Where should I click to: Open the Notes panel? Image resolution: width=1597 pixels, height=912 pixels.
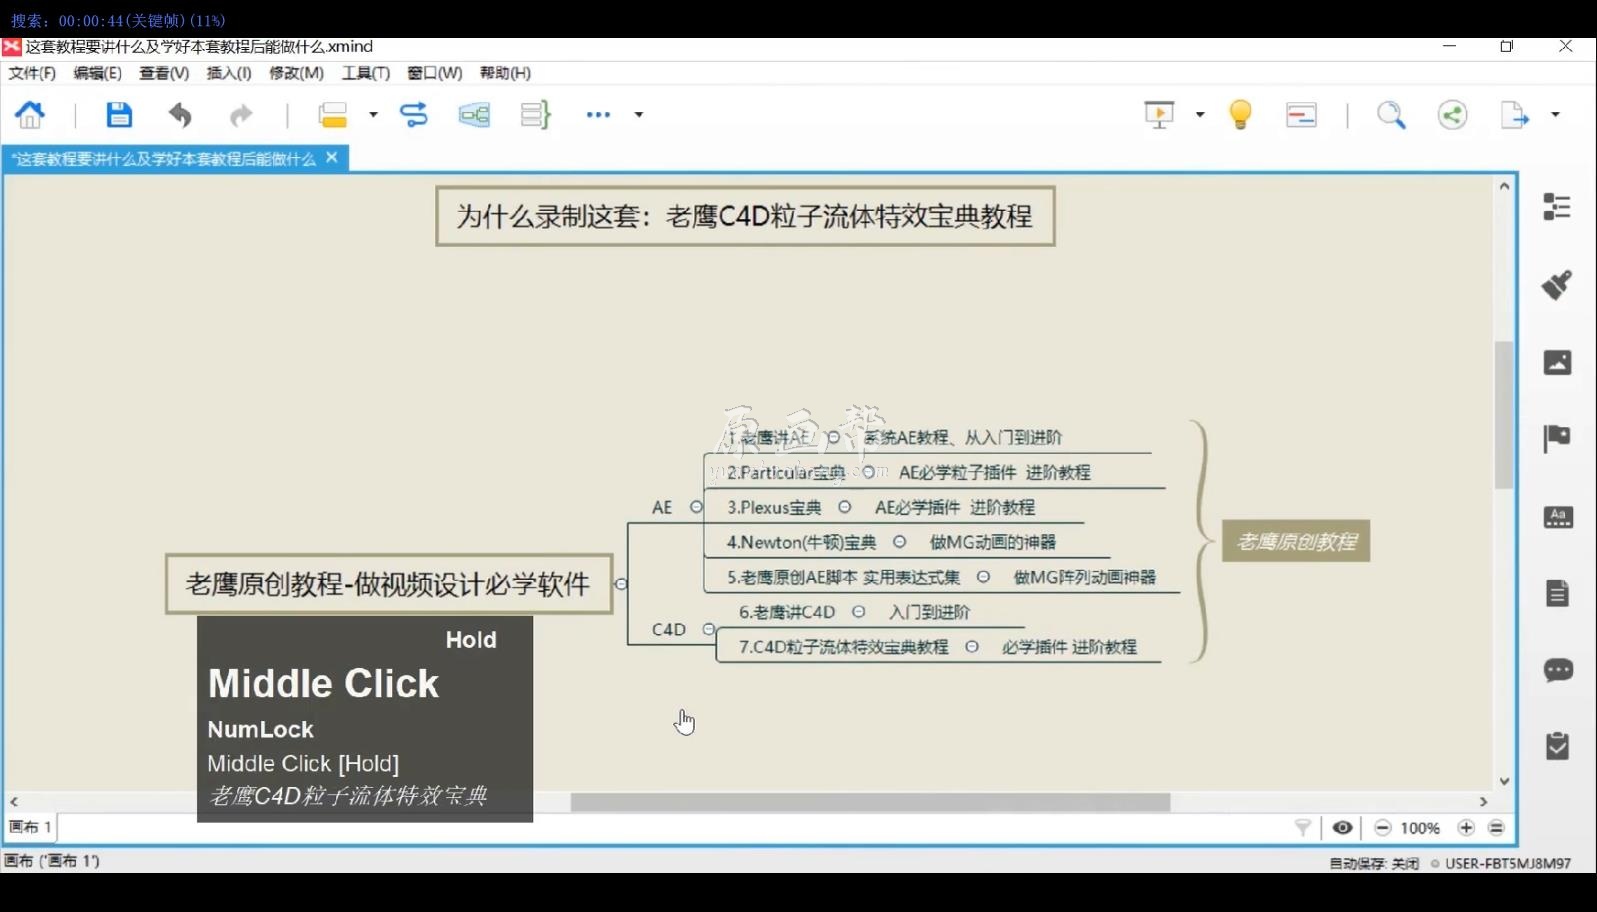1558,593
